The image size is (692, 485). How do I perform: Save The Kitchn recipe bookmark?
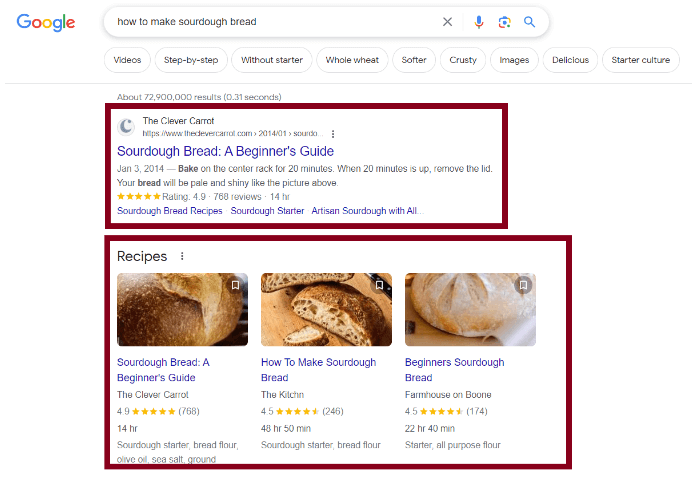point(379,285)
